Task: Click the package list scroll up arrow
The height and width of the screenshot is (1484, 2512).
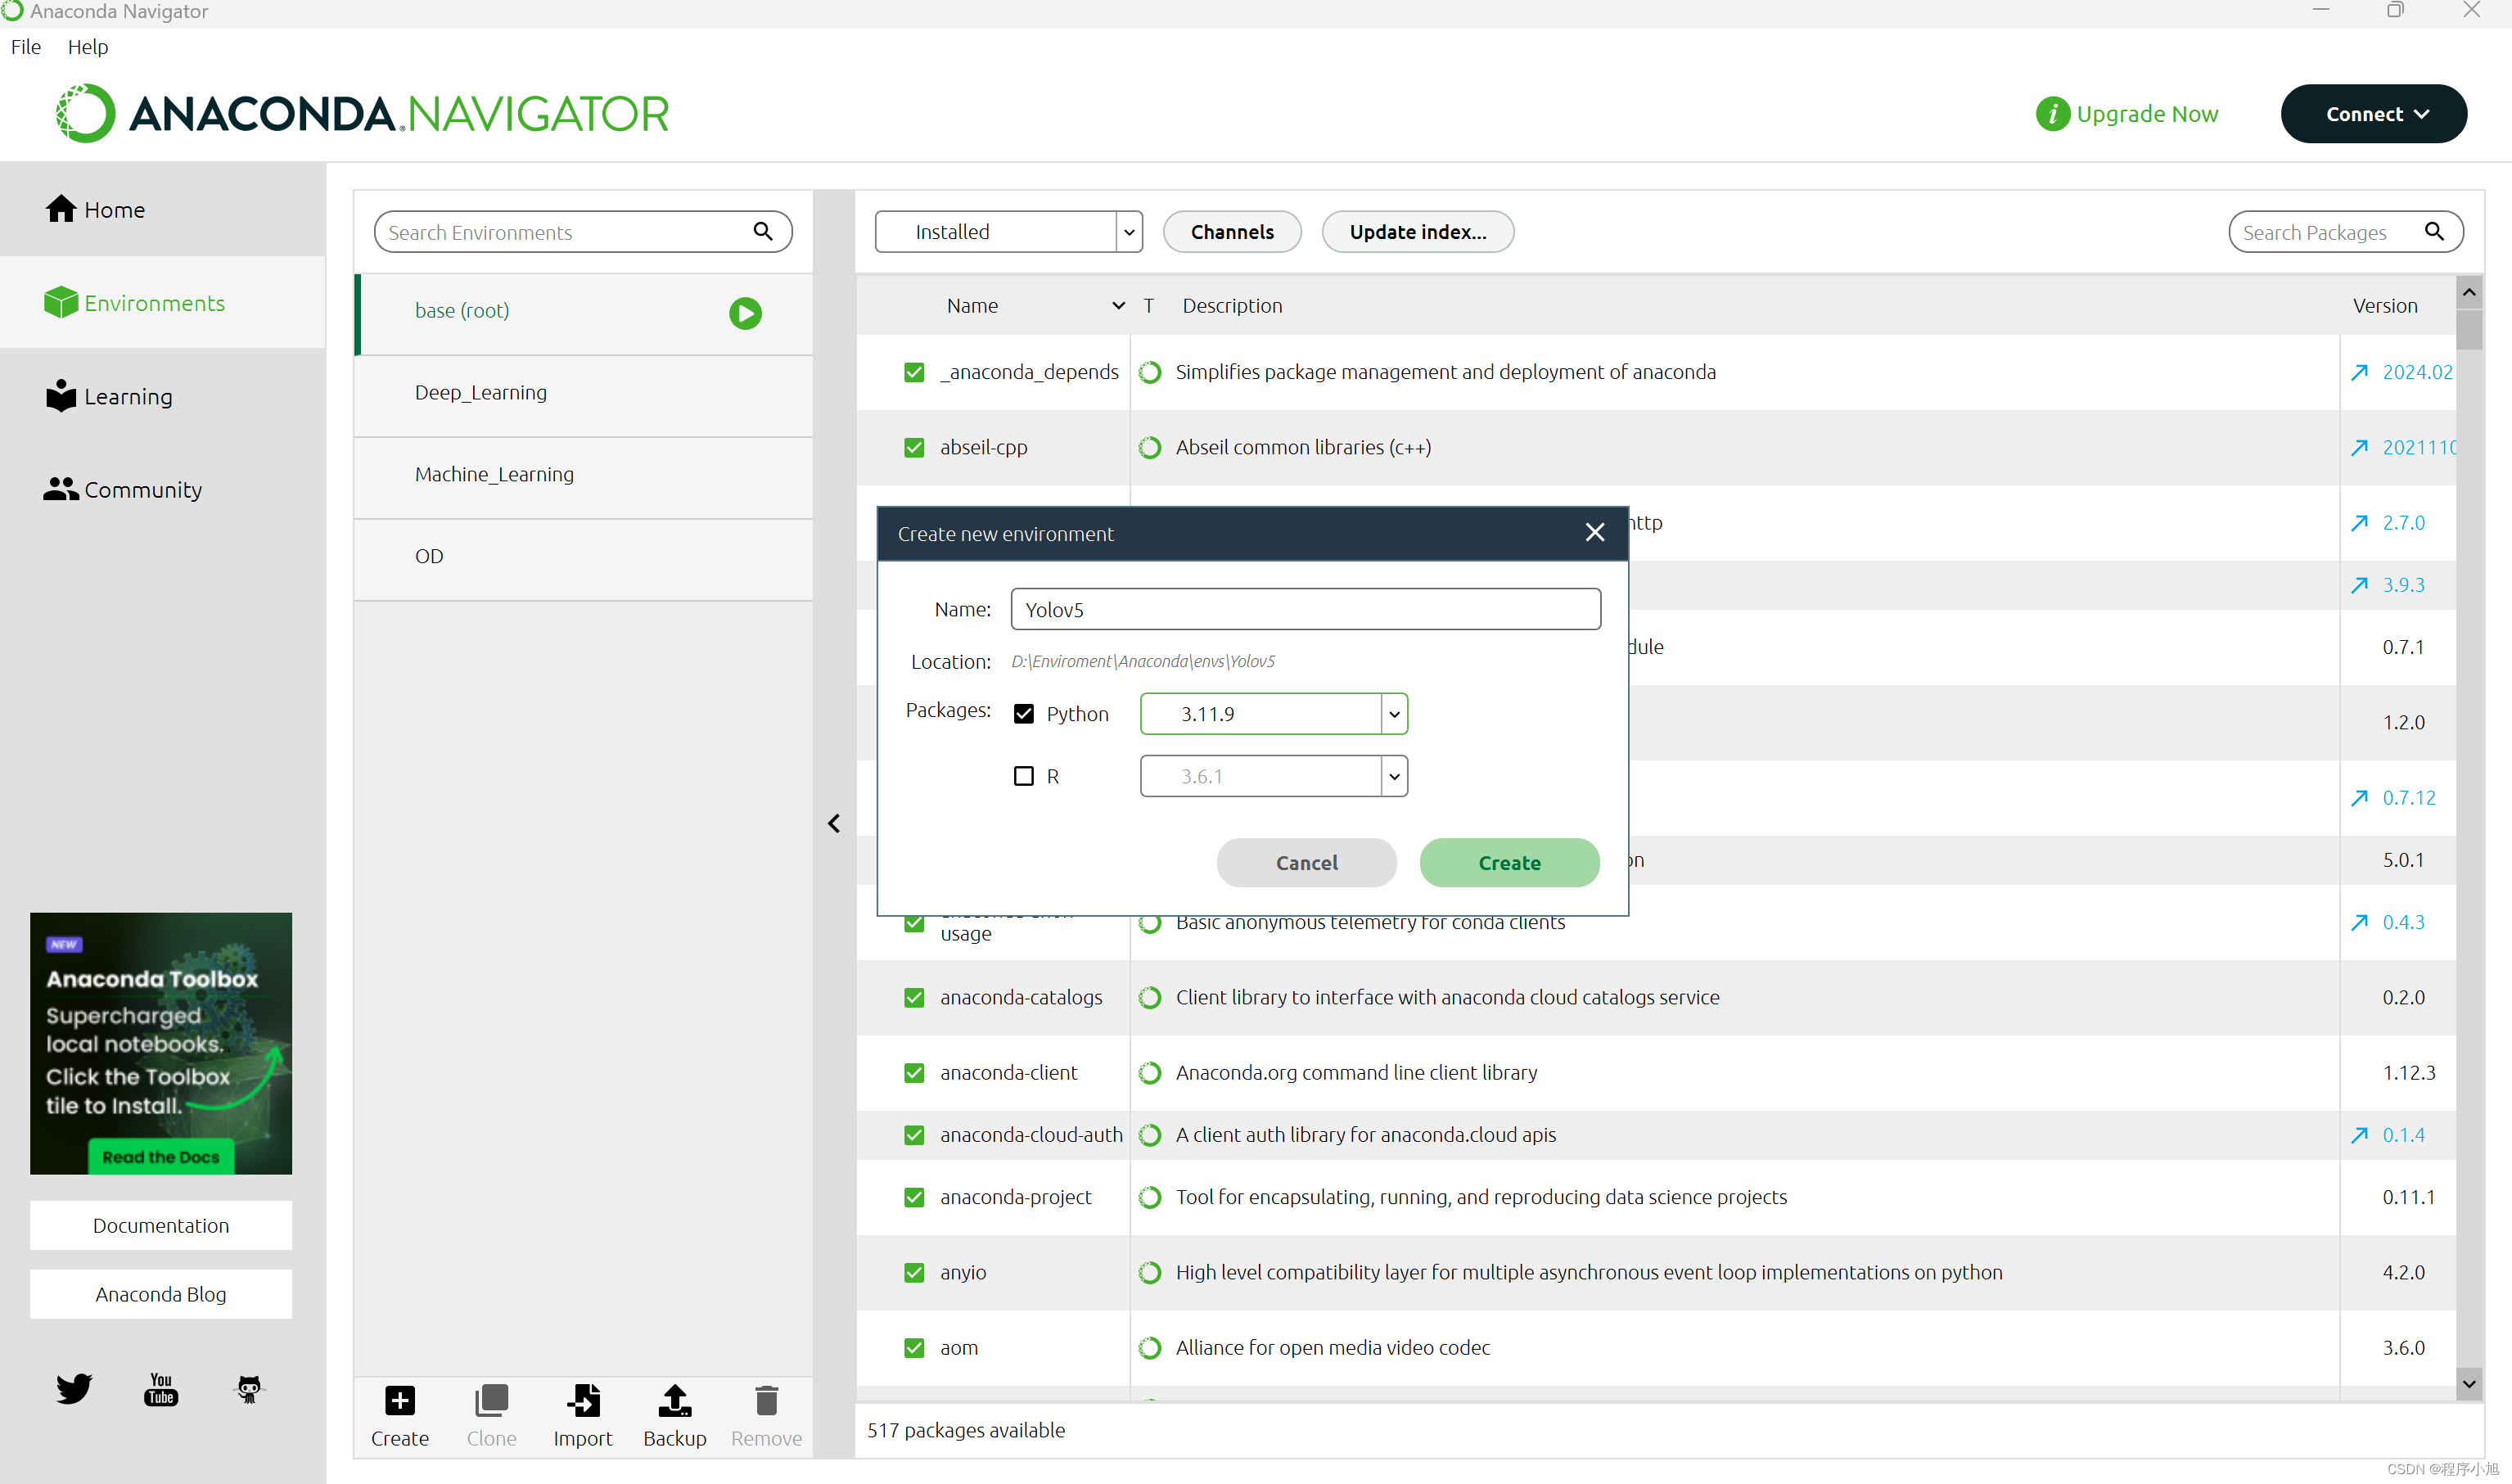Action: (x=2468, y=292)
